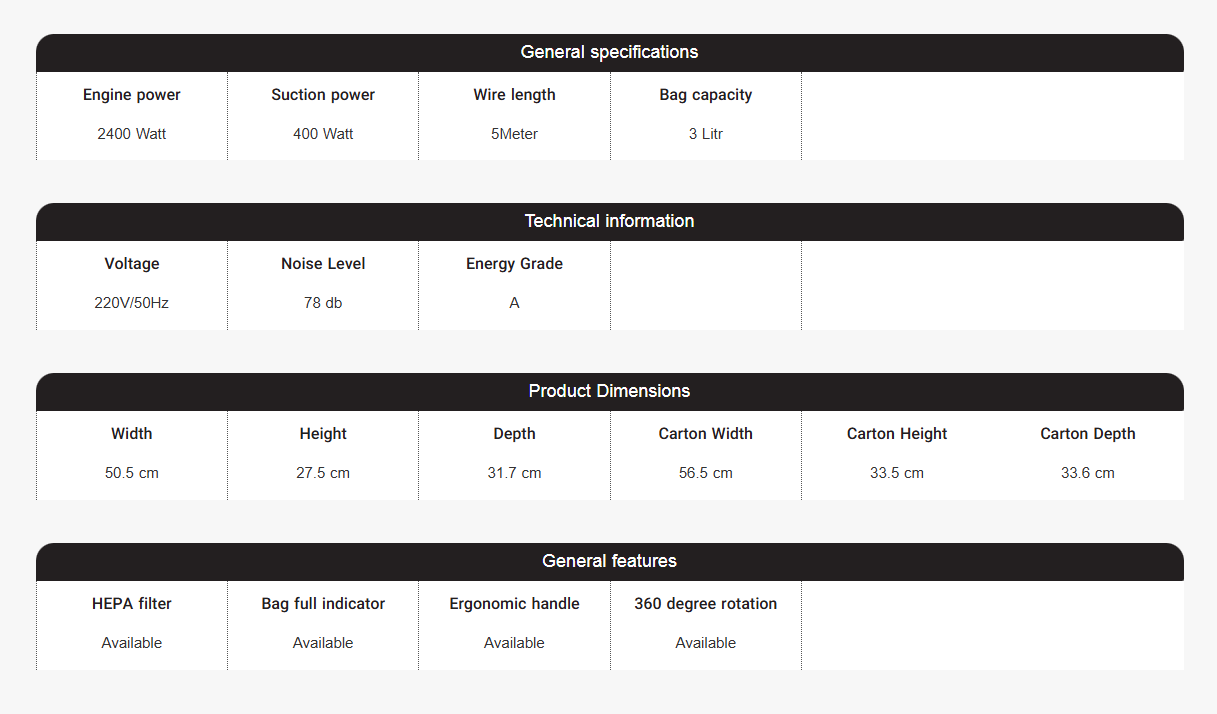
Task: Click the Product Dimensions header bar
Action: tap(609, 391)
